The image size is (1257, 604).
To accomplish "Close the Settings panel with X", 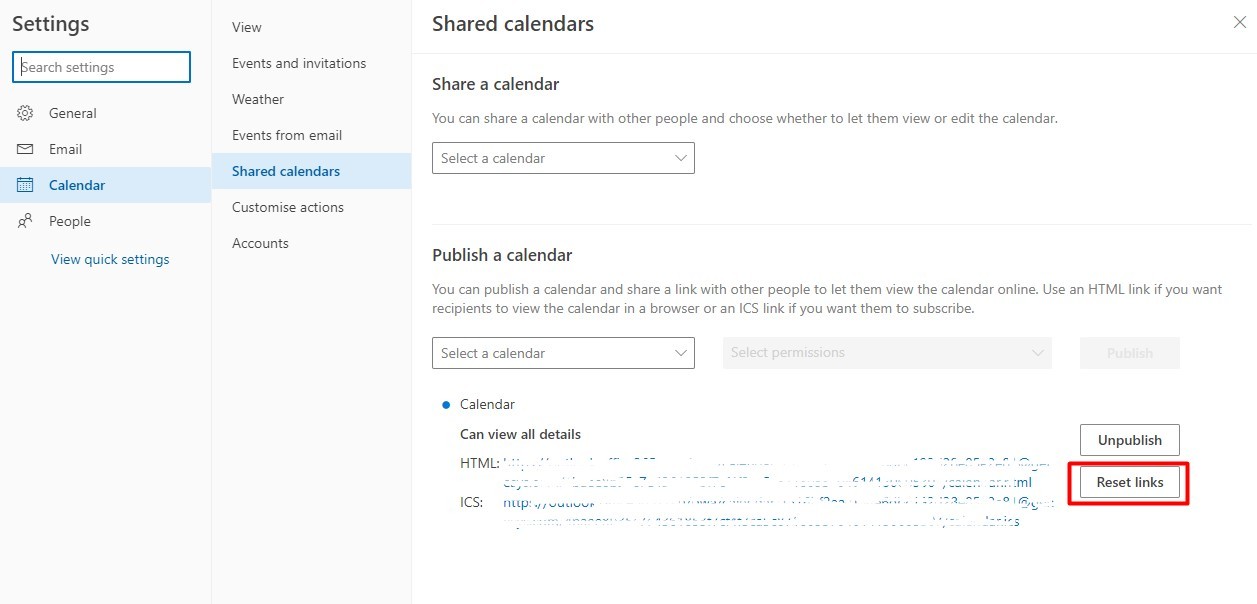I will (1239, 22).
